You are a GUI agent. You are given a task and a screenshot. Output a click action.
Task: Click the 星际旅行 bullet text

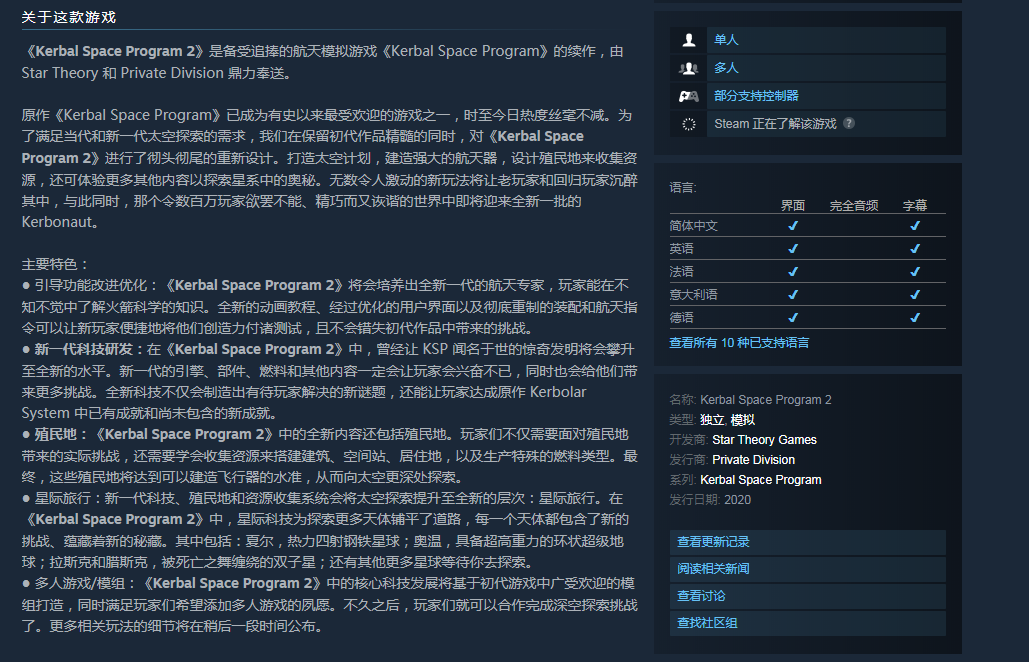click(62, 498)
